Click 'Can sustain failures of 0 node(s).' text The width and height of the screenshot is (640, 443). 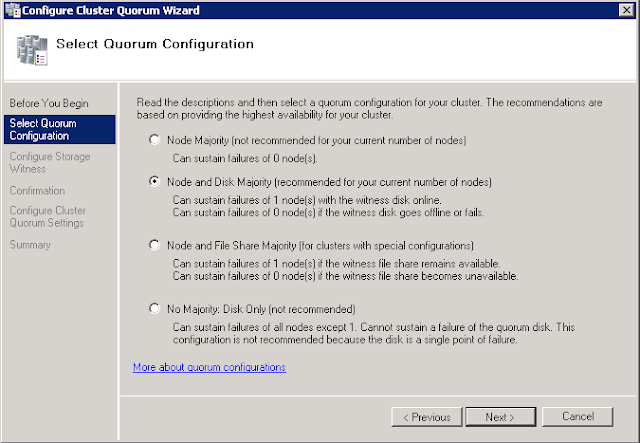[x=245, y=158]
